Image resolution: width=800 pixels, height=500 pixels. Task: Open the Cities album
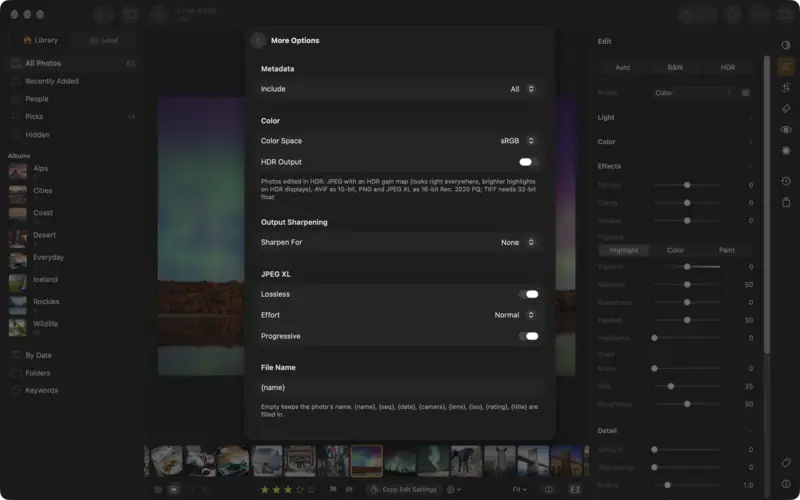73,194
